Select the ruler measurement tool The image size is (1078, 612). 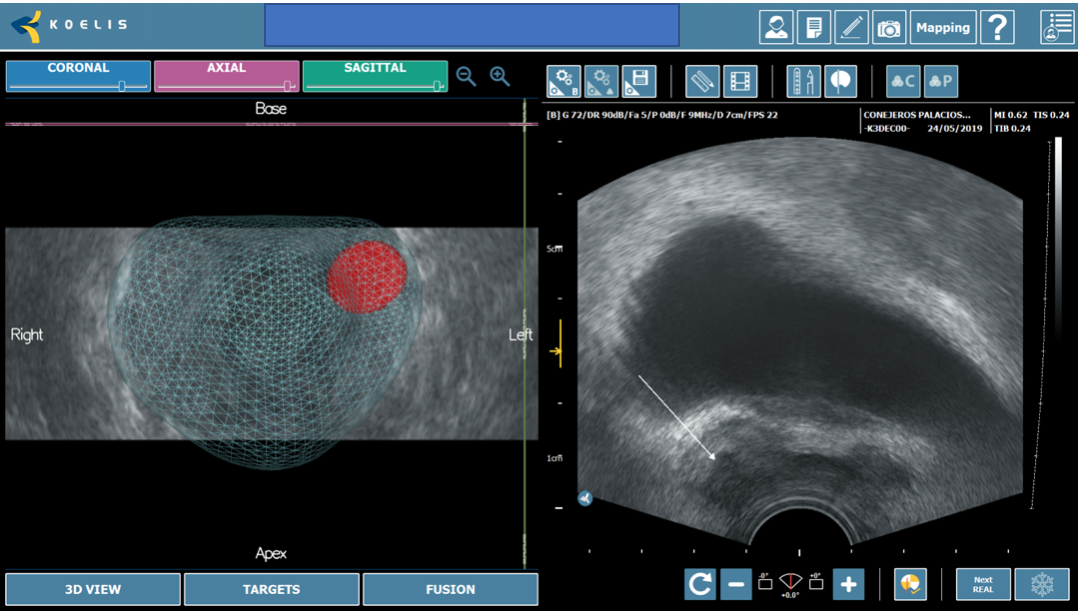[x=703, y=81]
